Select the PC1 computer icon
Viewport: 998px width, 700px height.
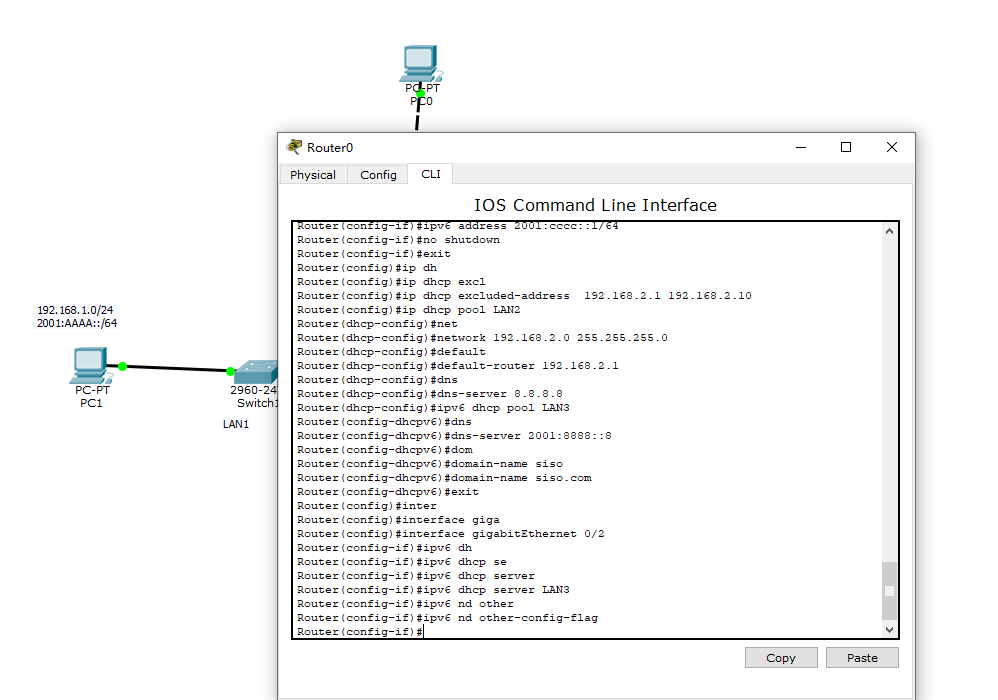pos(90,365)
